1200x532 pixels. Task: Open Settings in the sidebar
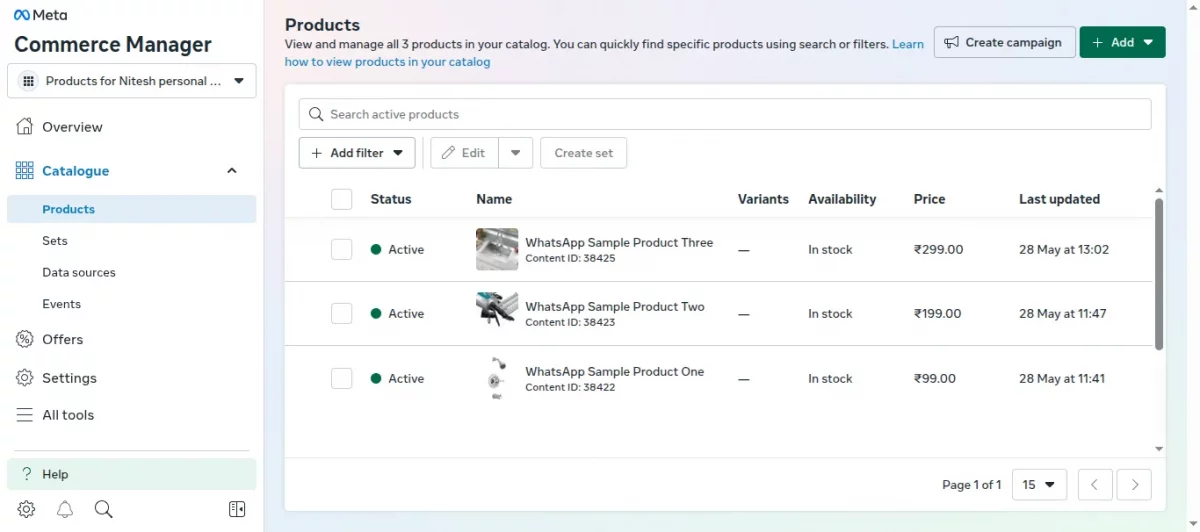[132, 378]
